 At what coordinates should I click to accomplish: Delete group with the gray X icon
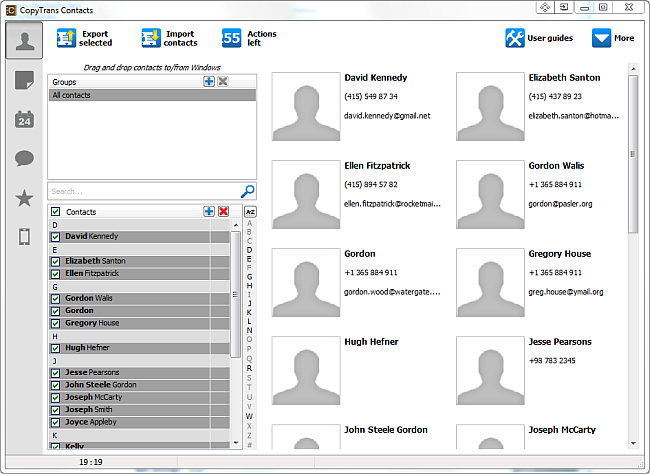tap(223, 81)
